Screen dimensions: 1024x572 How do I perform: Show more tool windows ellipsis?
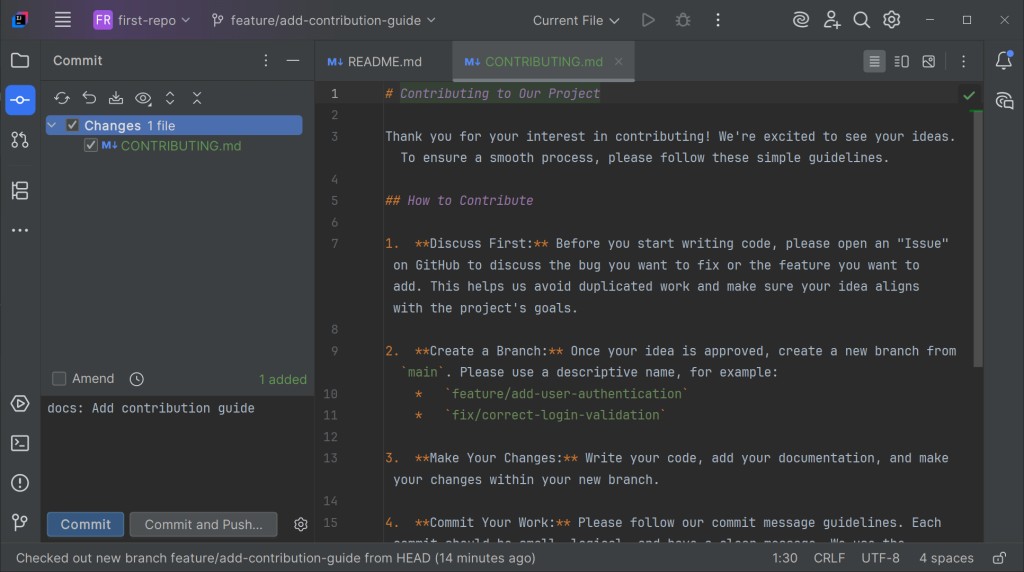point(20,230)
